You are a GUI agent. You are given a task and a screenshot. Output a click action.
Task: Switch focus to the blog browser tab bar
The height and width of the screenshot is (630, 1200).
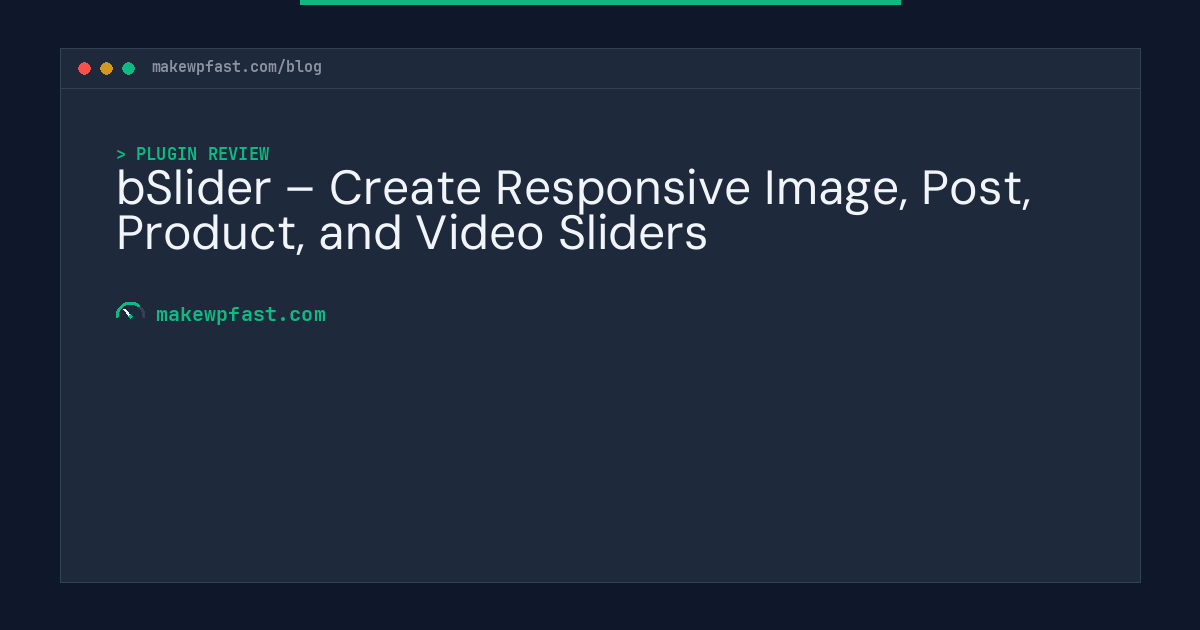600,68
